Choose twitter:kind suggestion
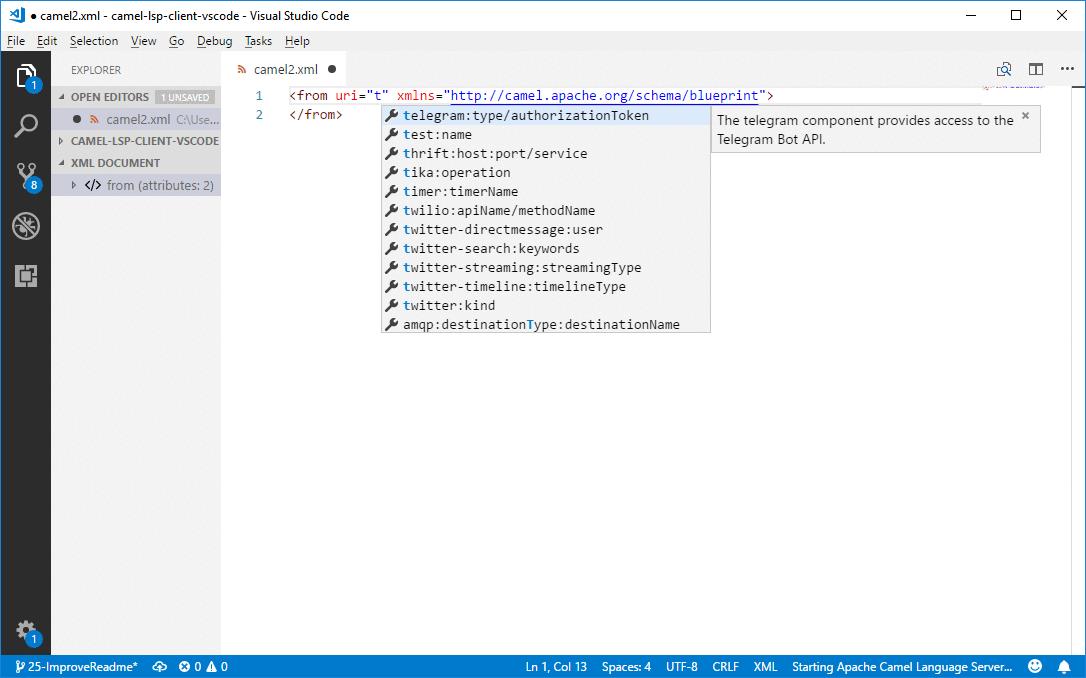The image size is (1086, 678). point(546,305)
